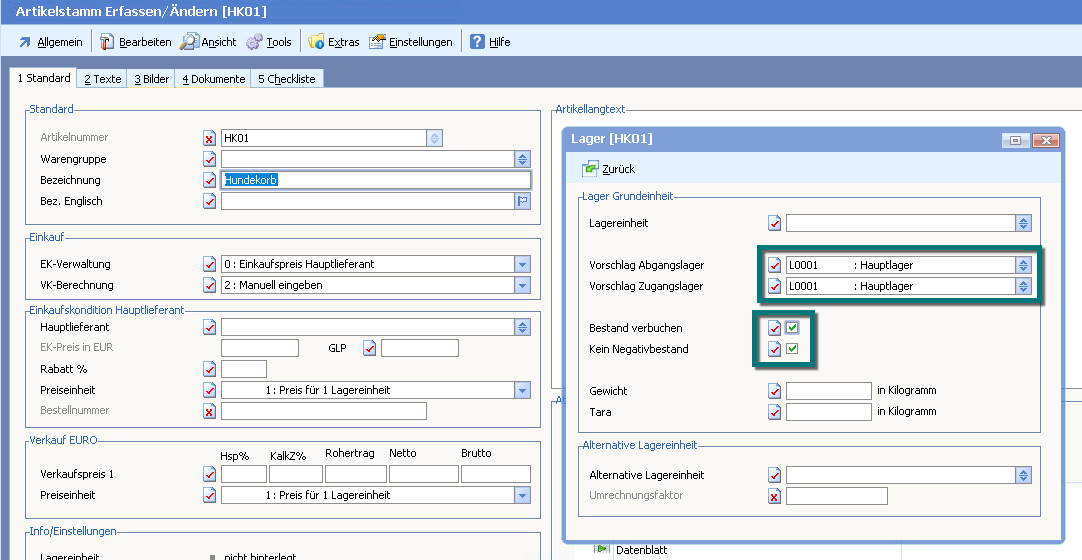
Task: Click the Gewicht input field
Action: pyautogui.click(x=828, y=391)
